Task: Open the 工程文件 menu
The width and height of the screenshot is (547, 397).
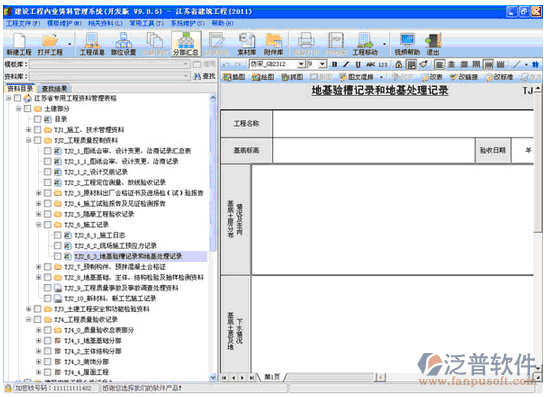Action: 23,23
